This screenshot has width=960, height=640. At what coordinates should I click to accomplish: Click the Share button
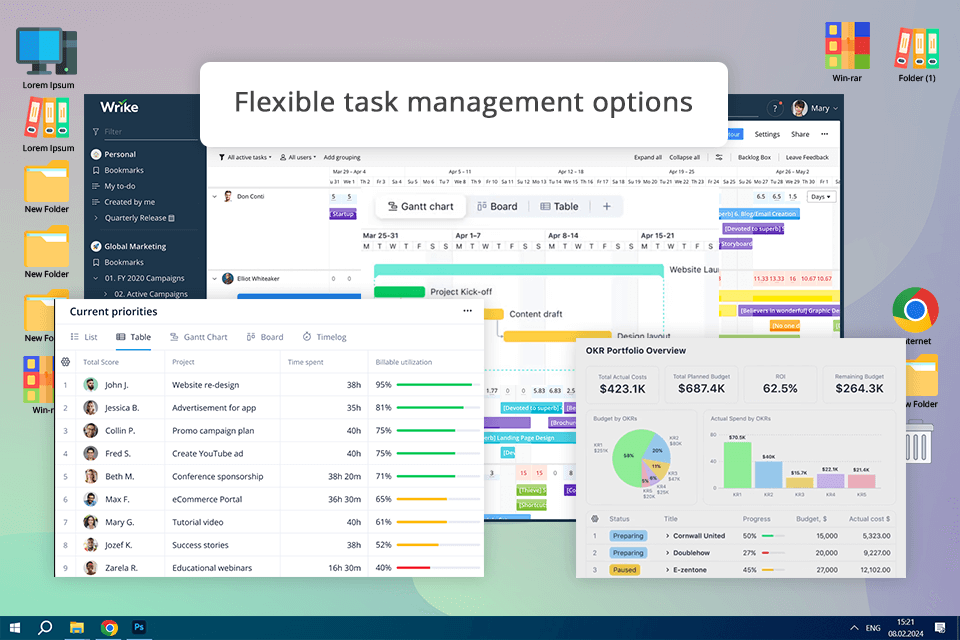coord(800,134)
